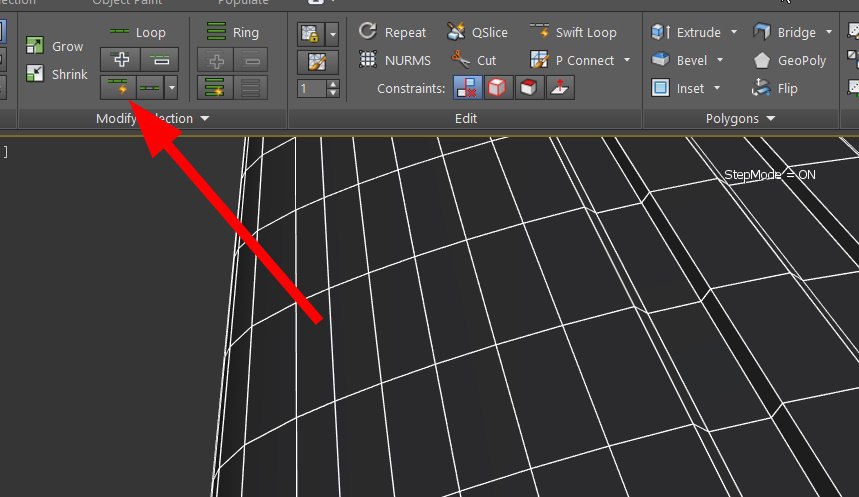
Task: Open the Inset dropdown arrow
Action: pyautogui.click(x=717, y=88)
